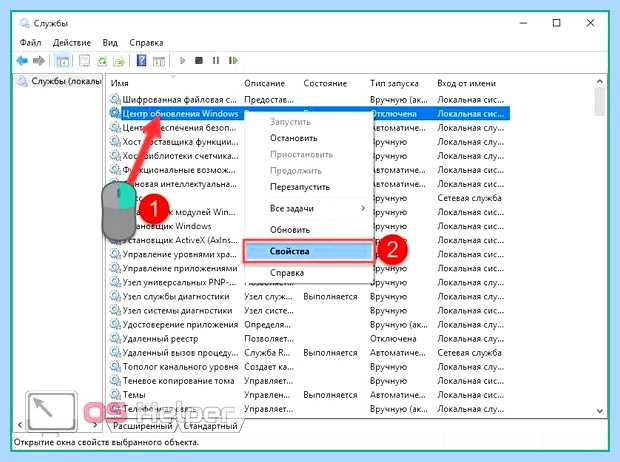Click gear icon of Узел системы диагностики
Viewport: 620px width, 462px height.
click(x=115, y=311)
